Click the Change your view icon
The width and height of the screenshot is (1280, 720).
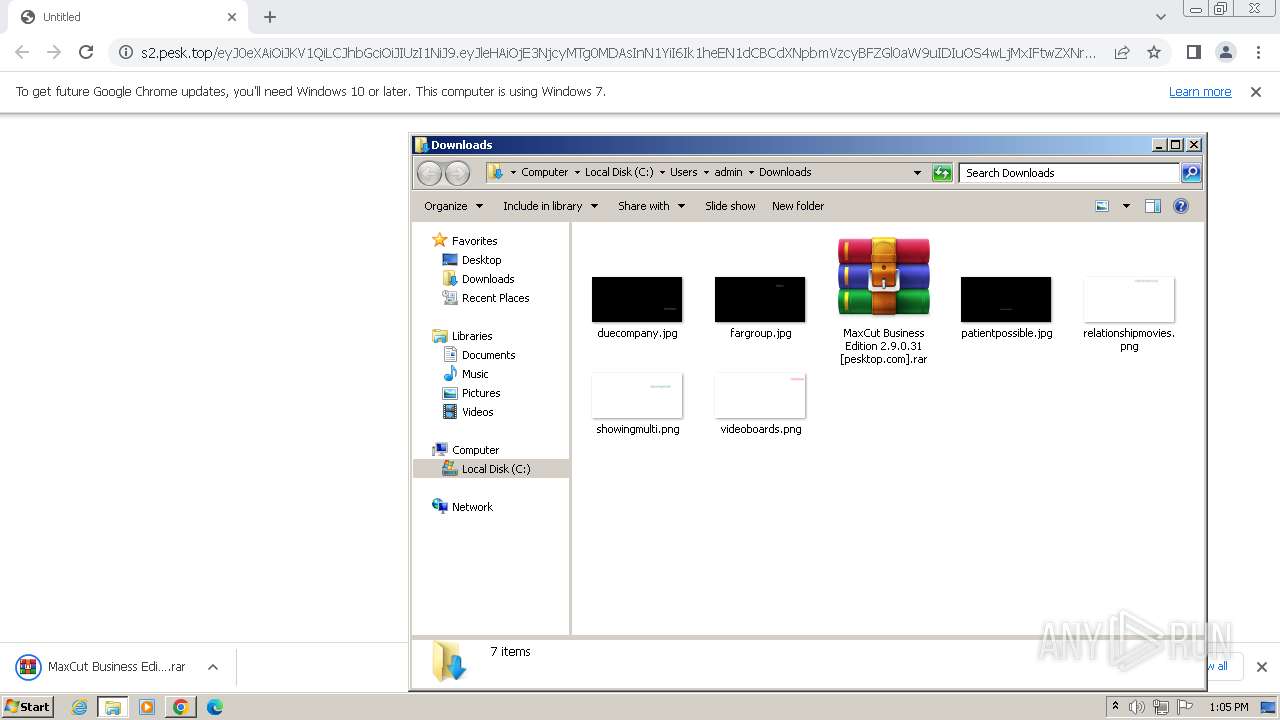(1102, 206)
